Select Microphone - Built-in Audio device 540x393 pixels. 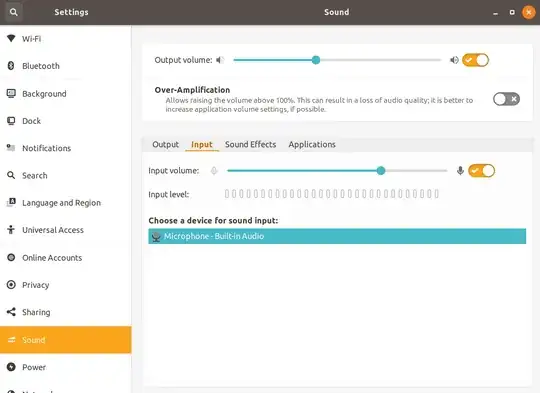pos(337,236)
